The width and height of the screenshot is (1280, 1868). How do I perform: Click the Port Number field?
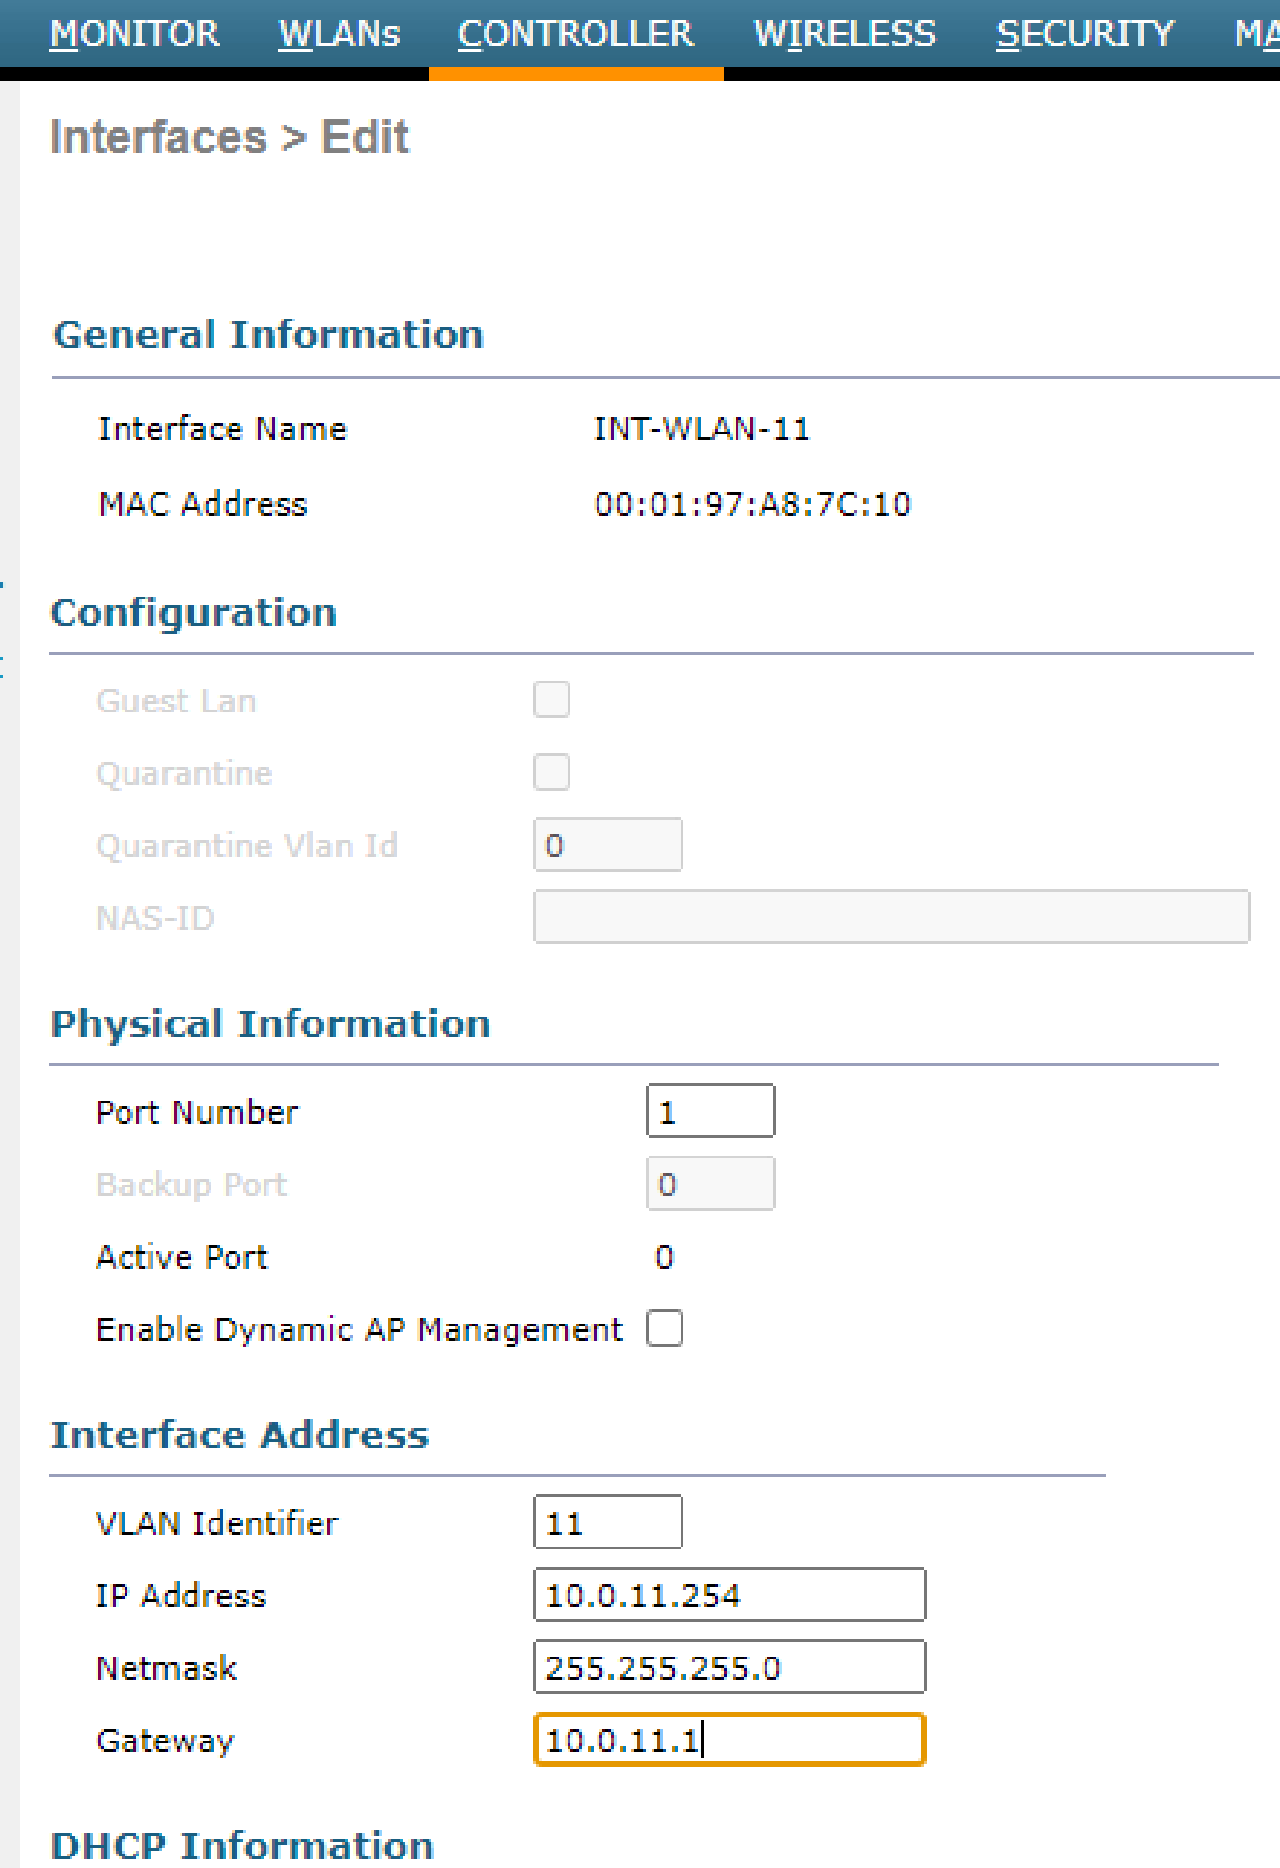(710, 1110)
